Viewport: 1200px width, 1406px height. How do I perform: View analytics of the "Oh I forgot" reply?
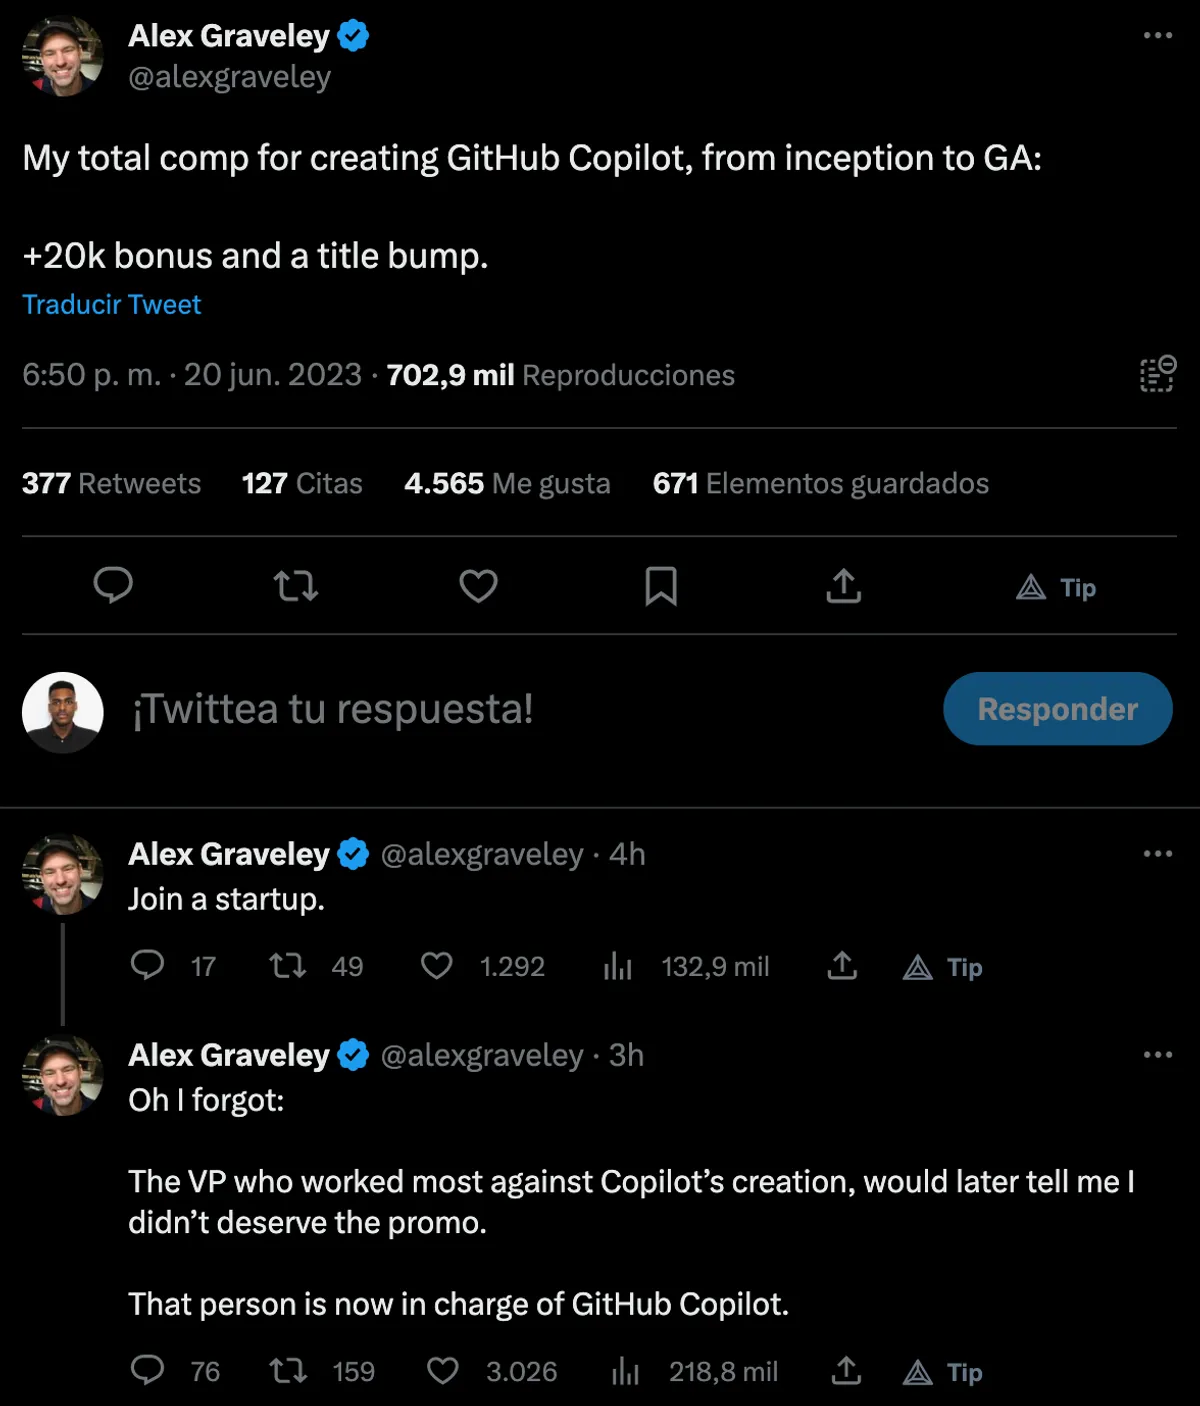(x=626, y=1372)
